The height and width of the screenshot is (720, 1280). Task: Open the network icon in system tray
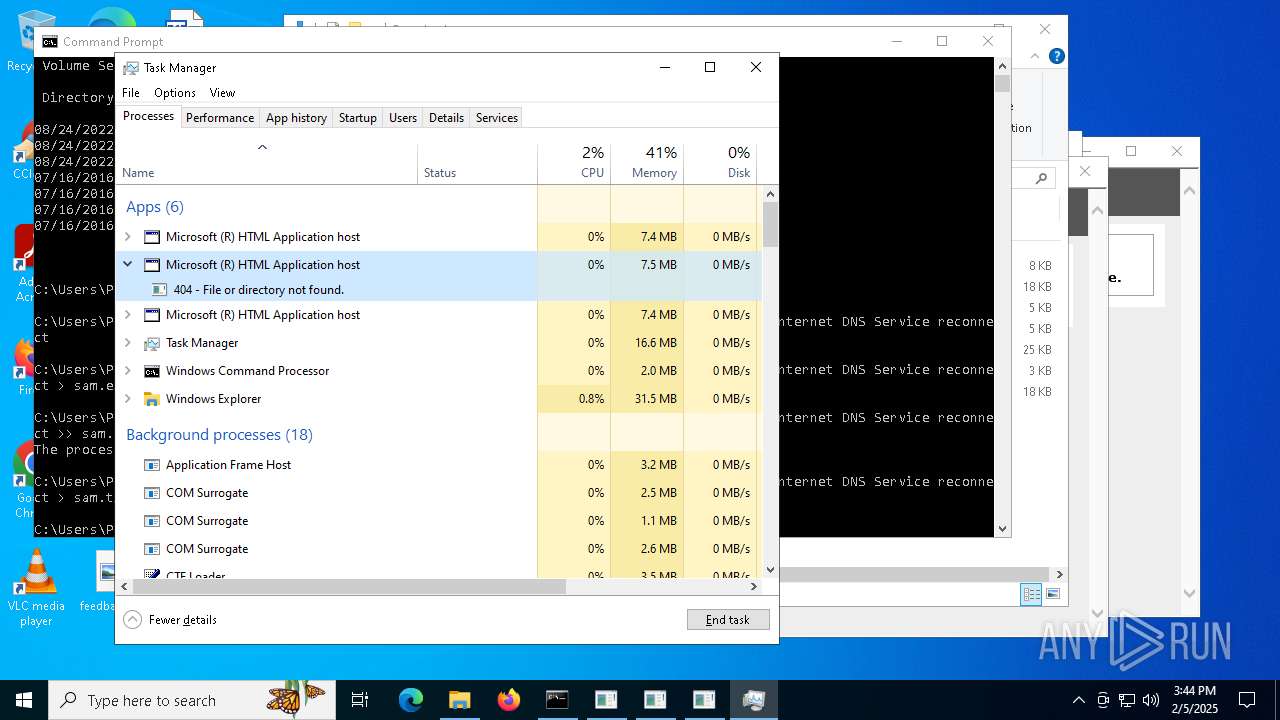1127,700
